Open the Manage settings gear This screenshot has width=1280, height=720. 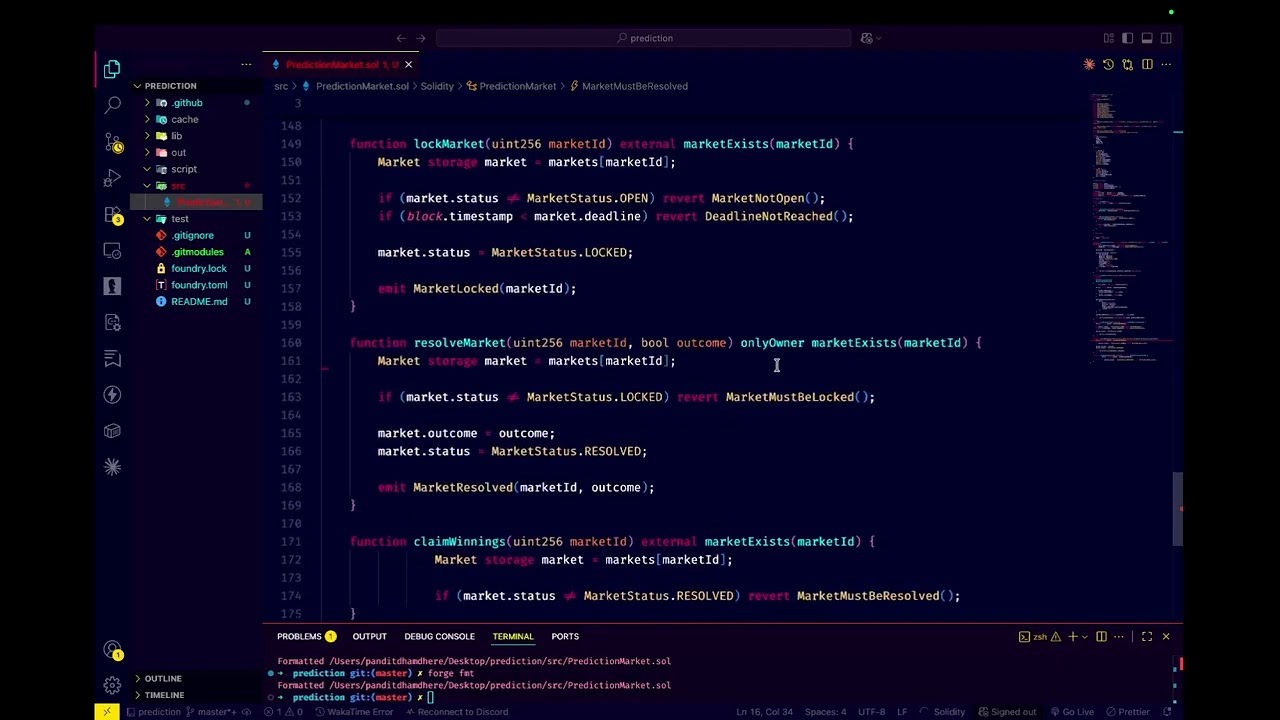pos(112,686)
